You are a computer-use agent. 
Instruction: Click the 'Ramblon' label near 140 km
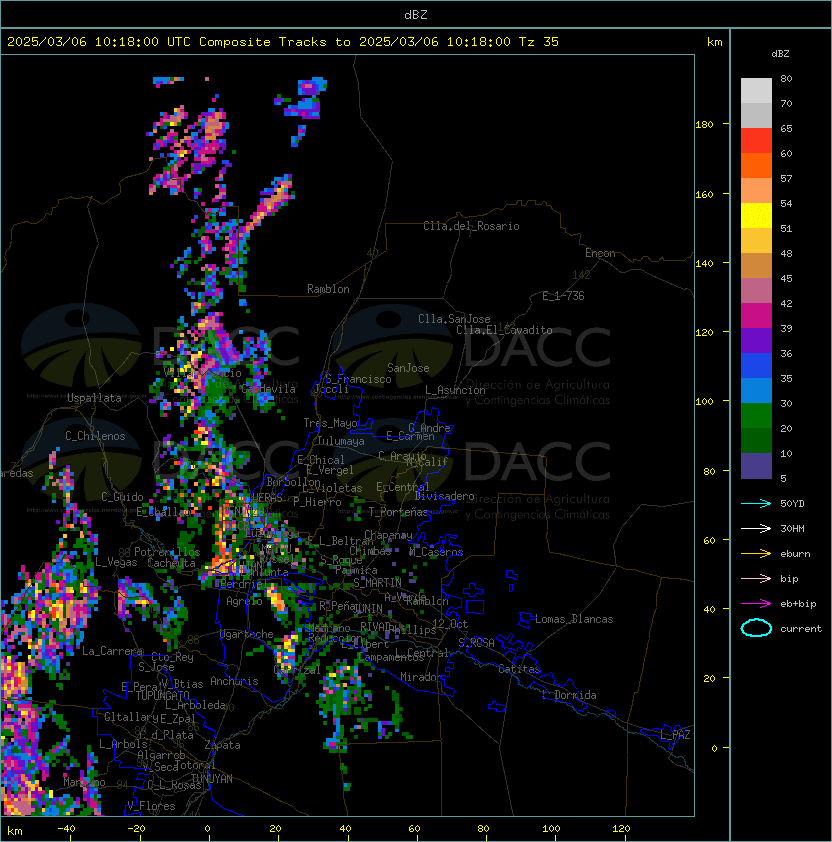328,289
